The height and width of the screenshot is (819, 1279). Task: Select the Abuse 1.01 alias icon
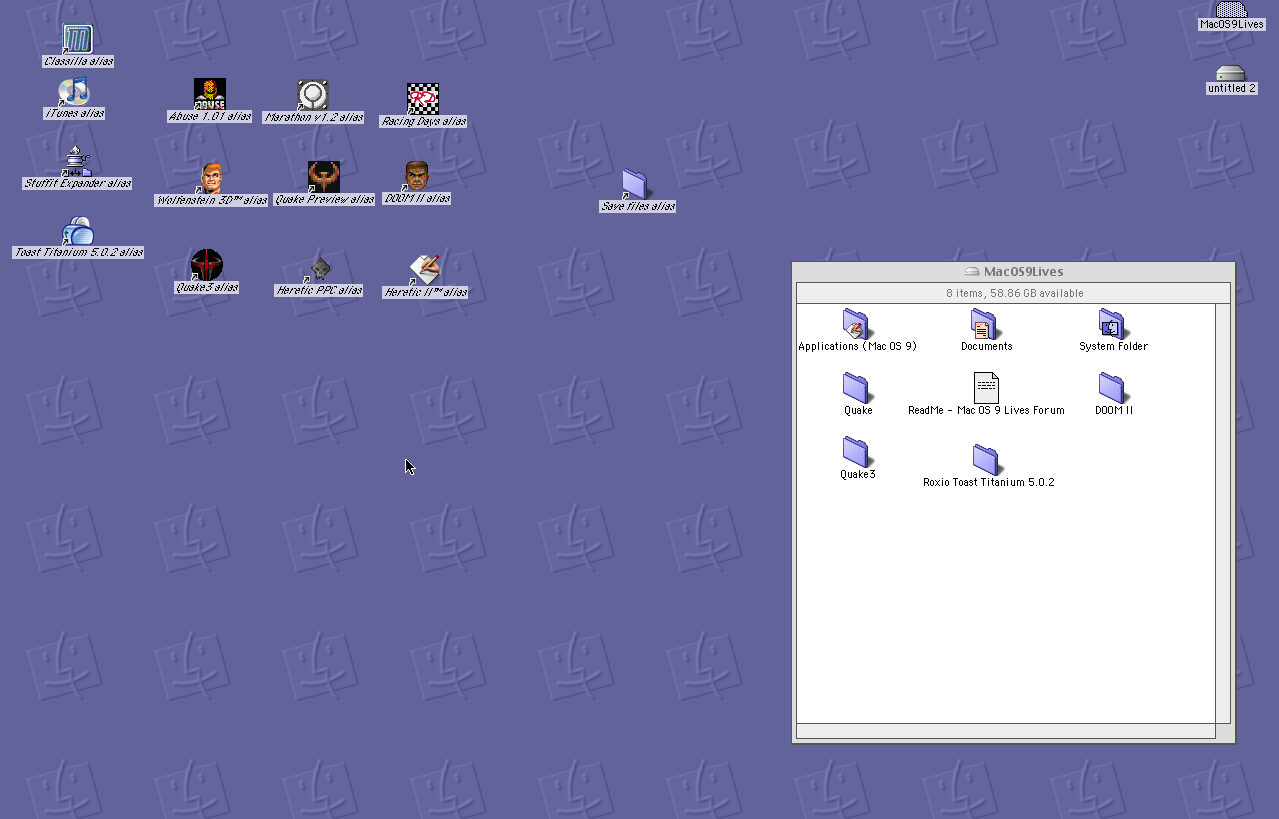coord(209,94)
